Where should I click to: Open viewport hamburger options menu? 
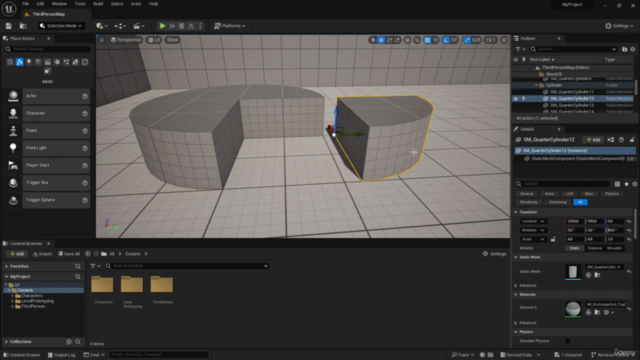point(102,40)
